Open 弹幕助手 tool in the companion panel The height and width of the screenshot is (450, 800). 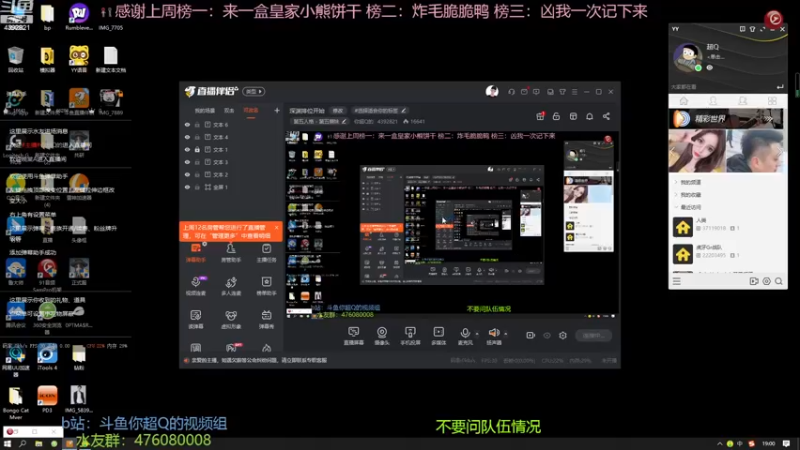[x=196, y=253]
